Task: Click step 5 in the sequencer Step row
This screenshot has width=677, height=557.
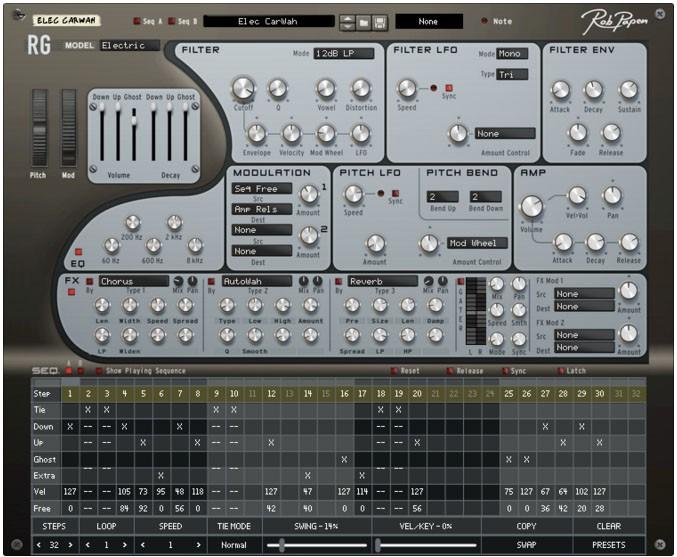Action: [x=143, y=394]
